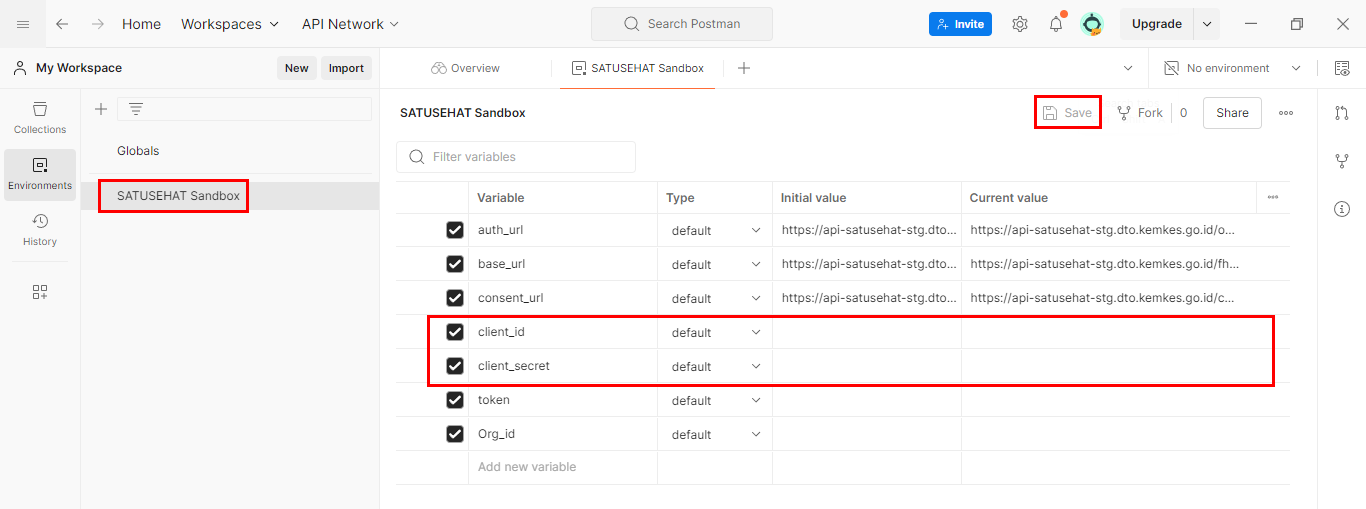Open type dropdown for base_url
Image resolution: width=1366 pixels, height=509 pixels.
click(715, 264)
